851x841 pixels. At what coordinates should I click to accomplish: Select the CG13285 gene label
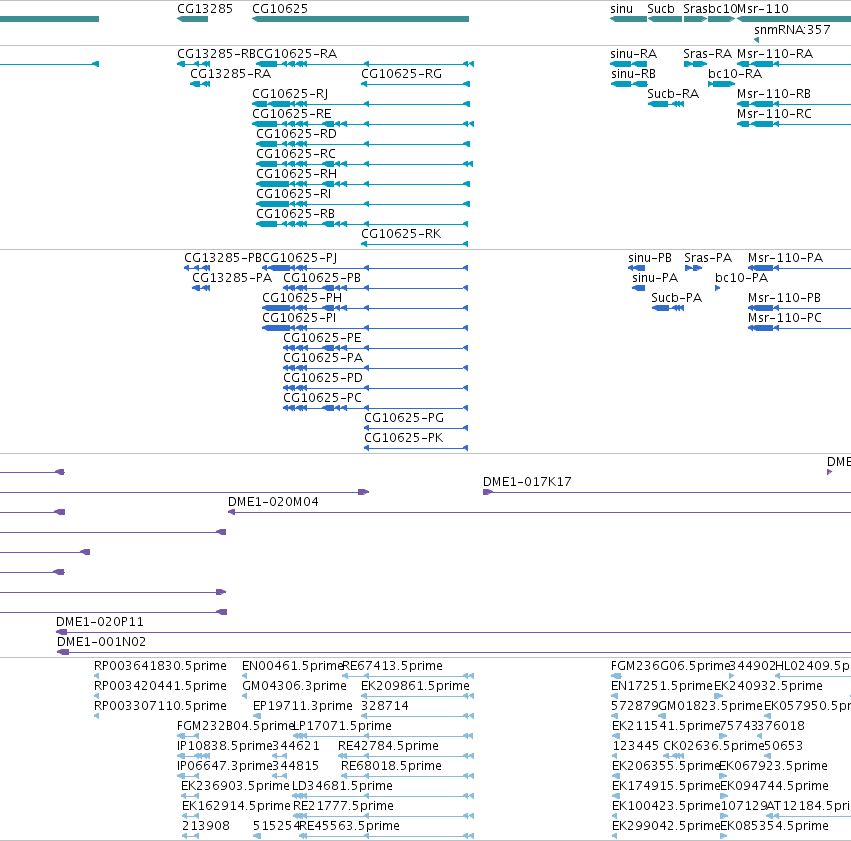(205, 9)
